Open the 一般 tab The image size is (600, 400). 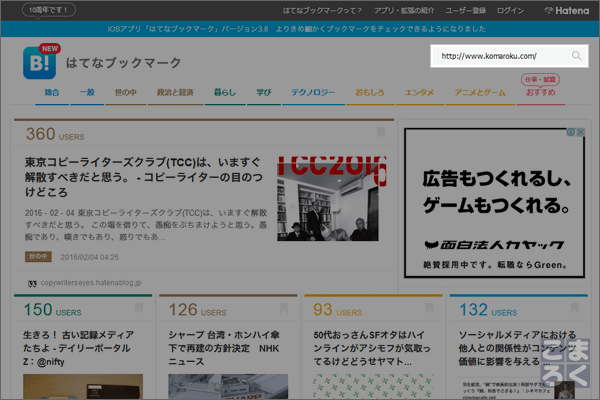tap(87, 92)
